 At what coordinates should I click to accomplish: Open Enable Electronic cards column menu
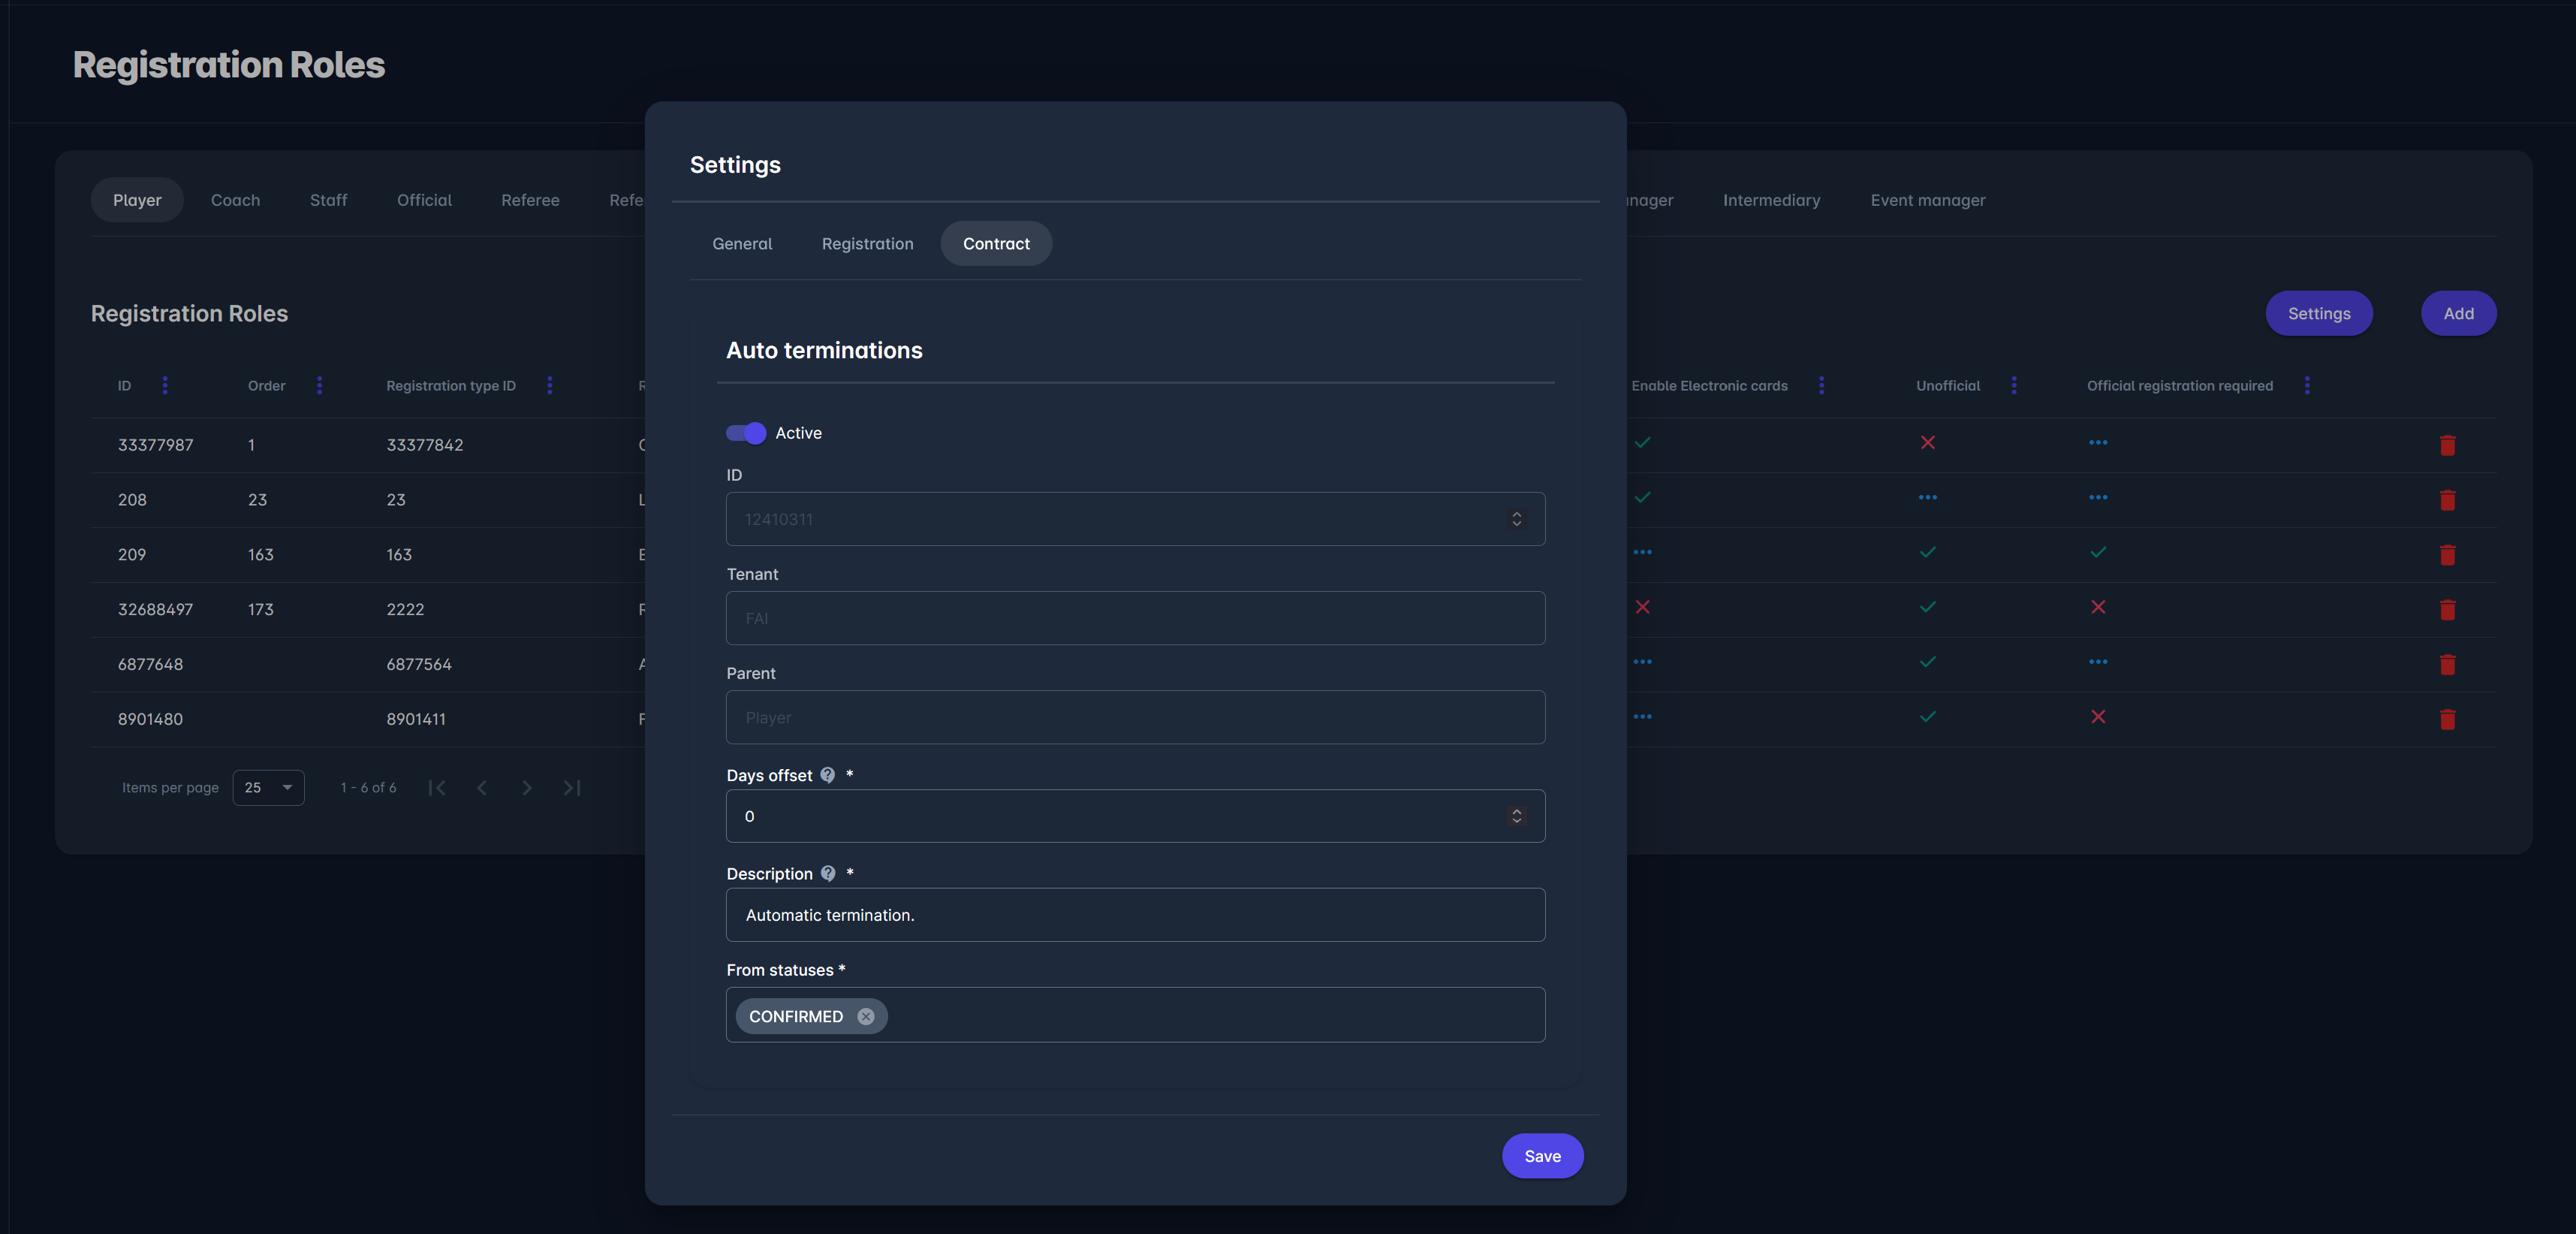(x=1821, y=385)
